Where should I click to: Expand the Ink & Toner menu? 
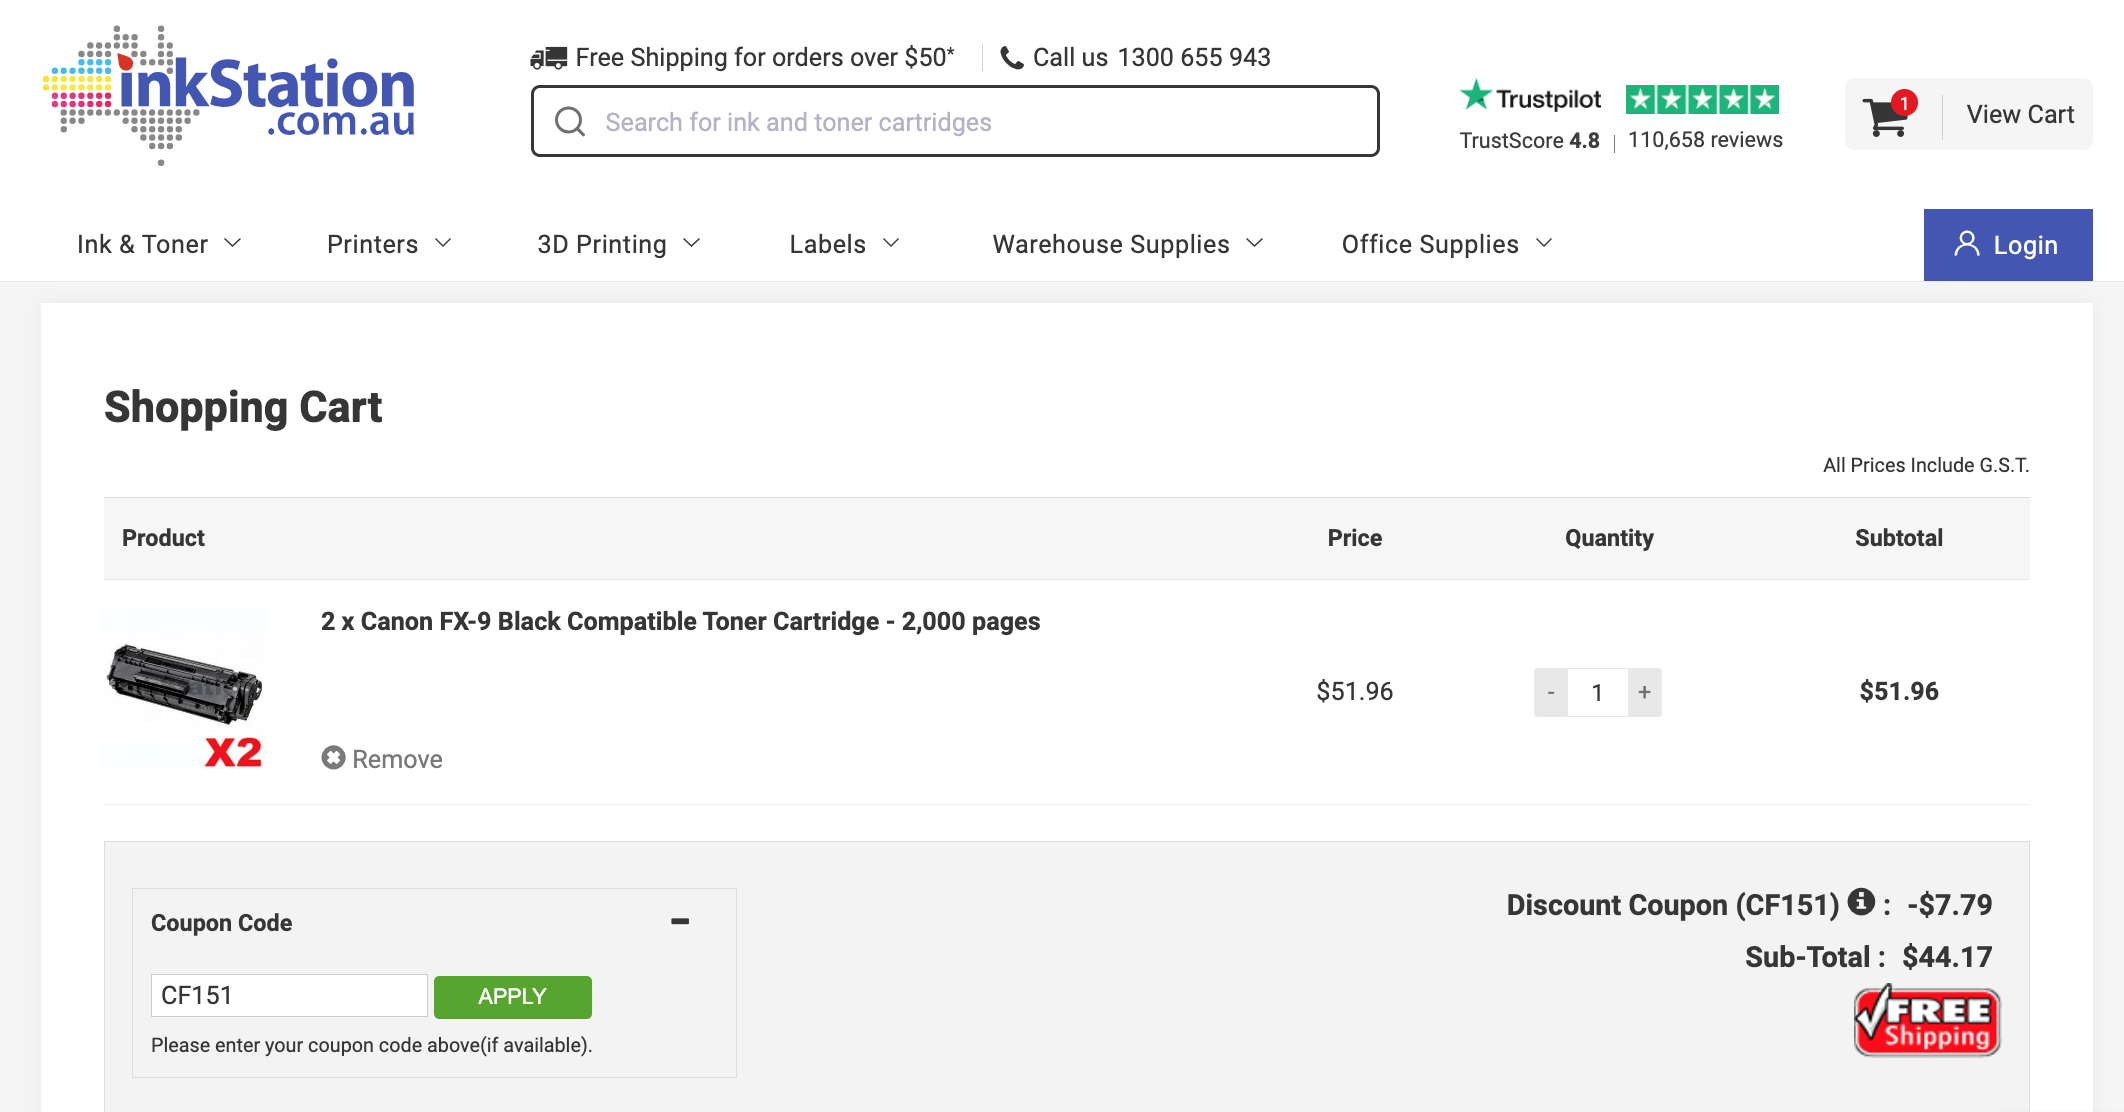pyautogui.click(x=159, y=244)
